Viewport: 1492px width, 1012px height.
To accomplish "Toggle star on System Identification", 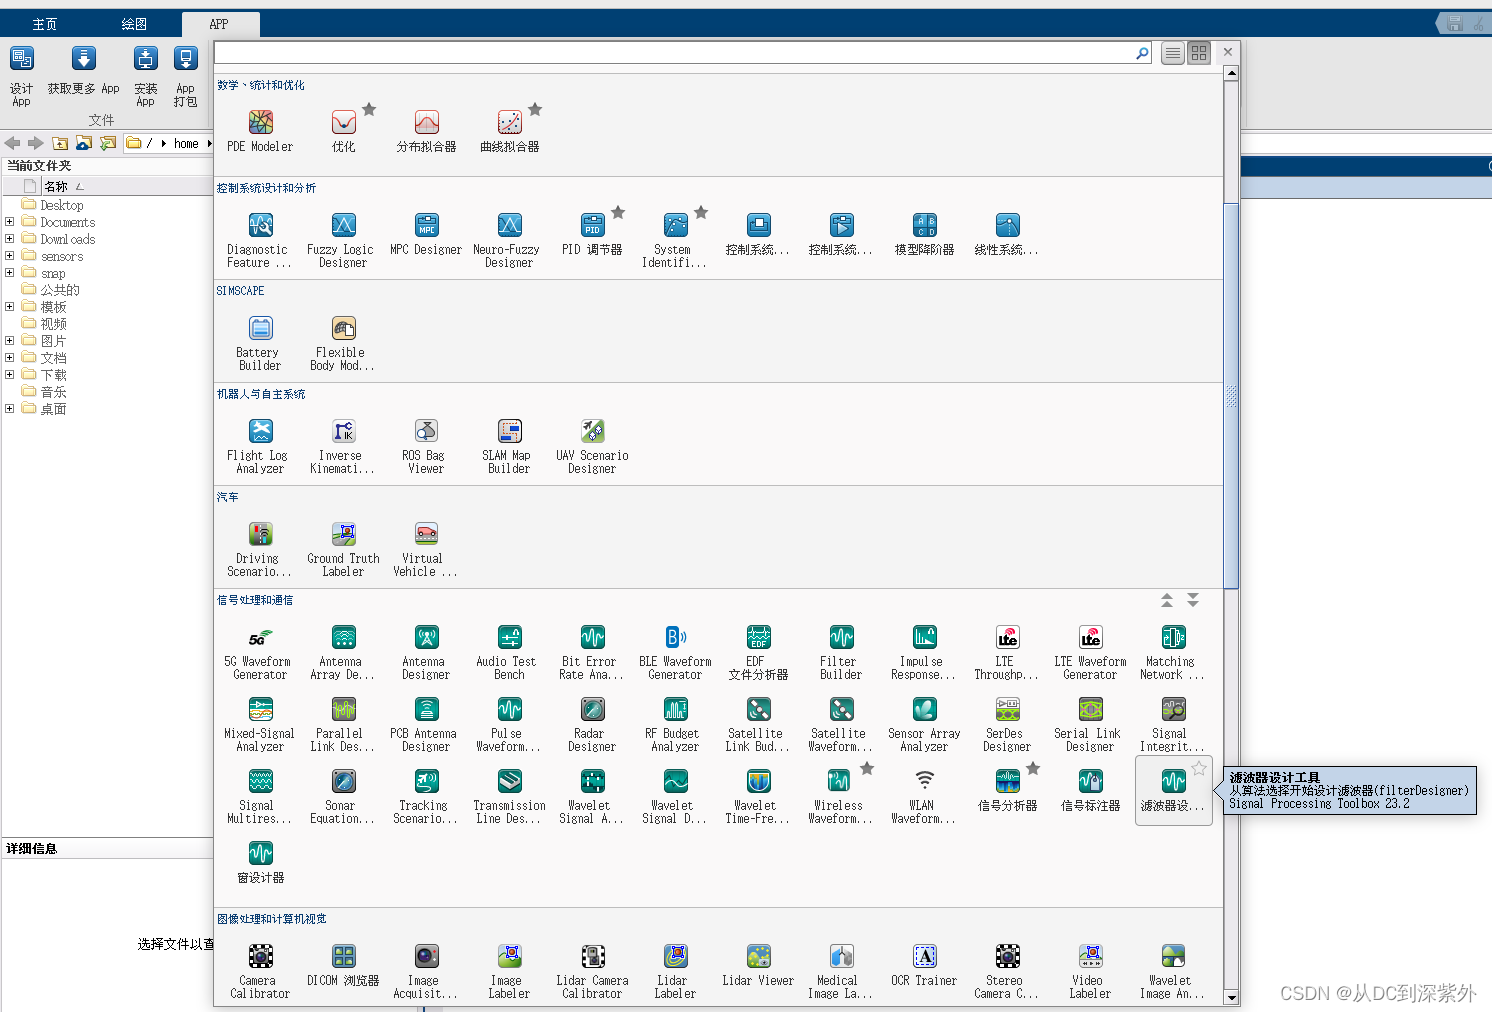I will 701,212.
